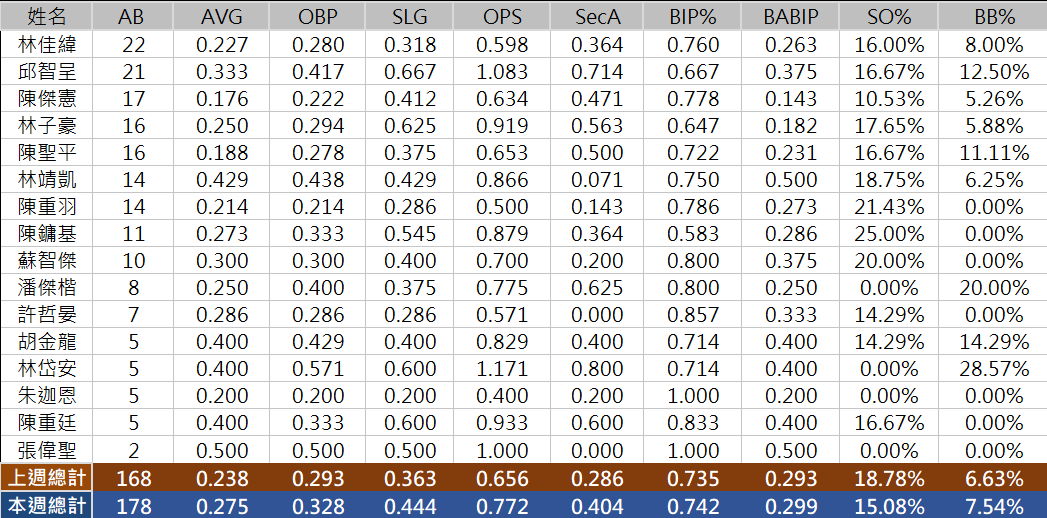Select the player name cell 林佳緯
Image resolution: width=1047 pixels, height=518 pixels.
click(x=46, y=44)
